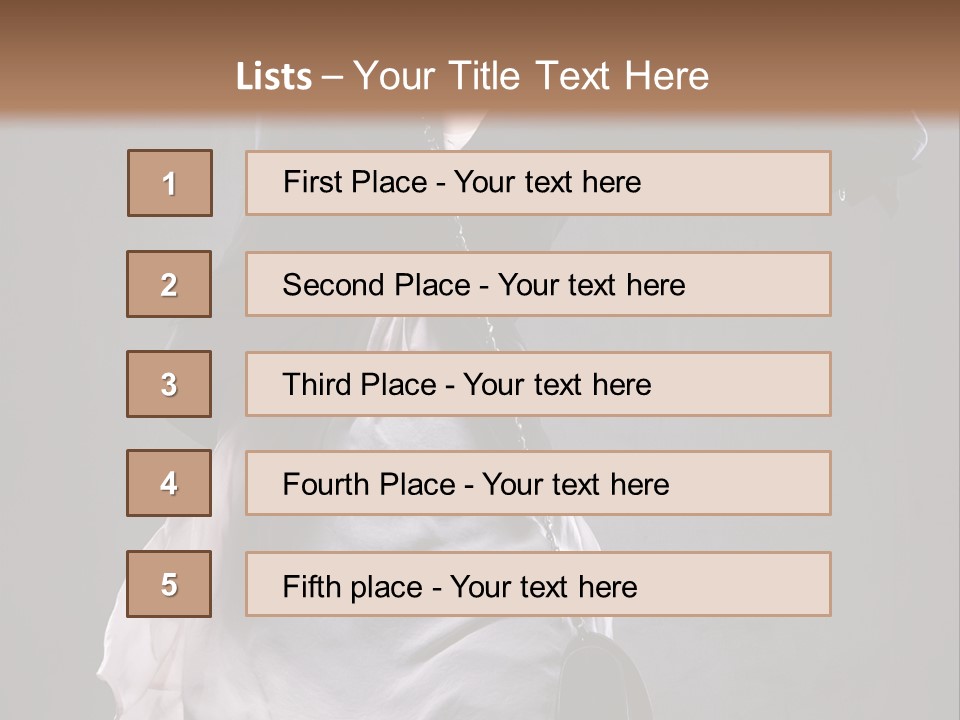This screenshot has height=720, width=960.
Task: Click the number 1 box
Action: 170,183
